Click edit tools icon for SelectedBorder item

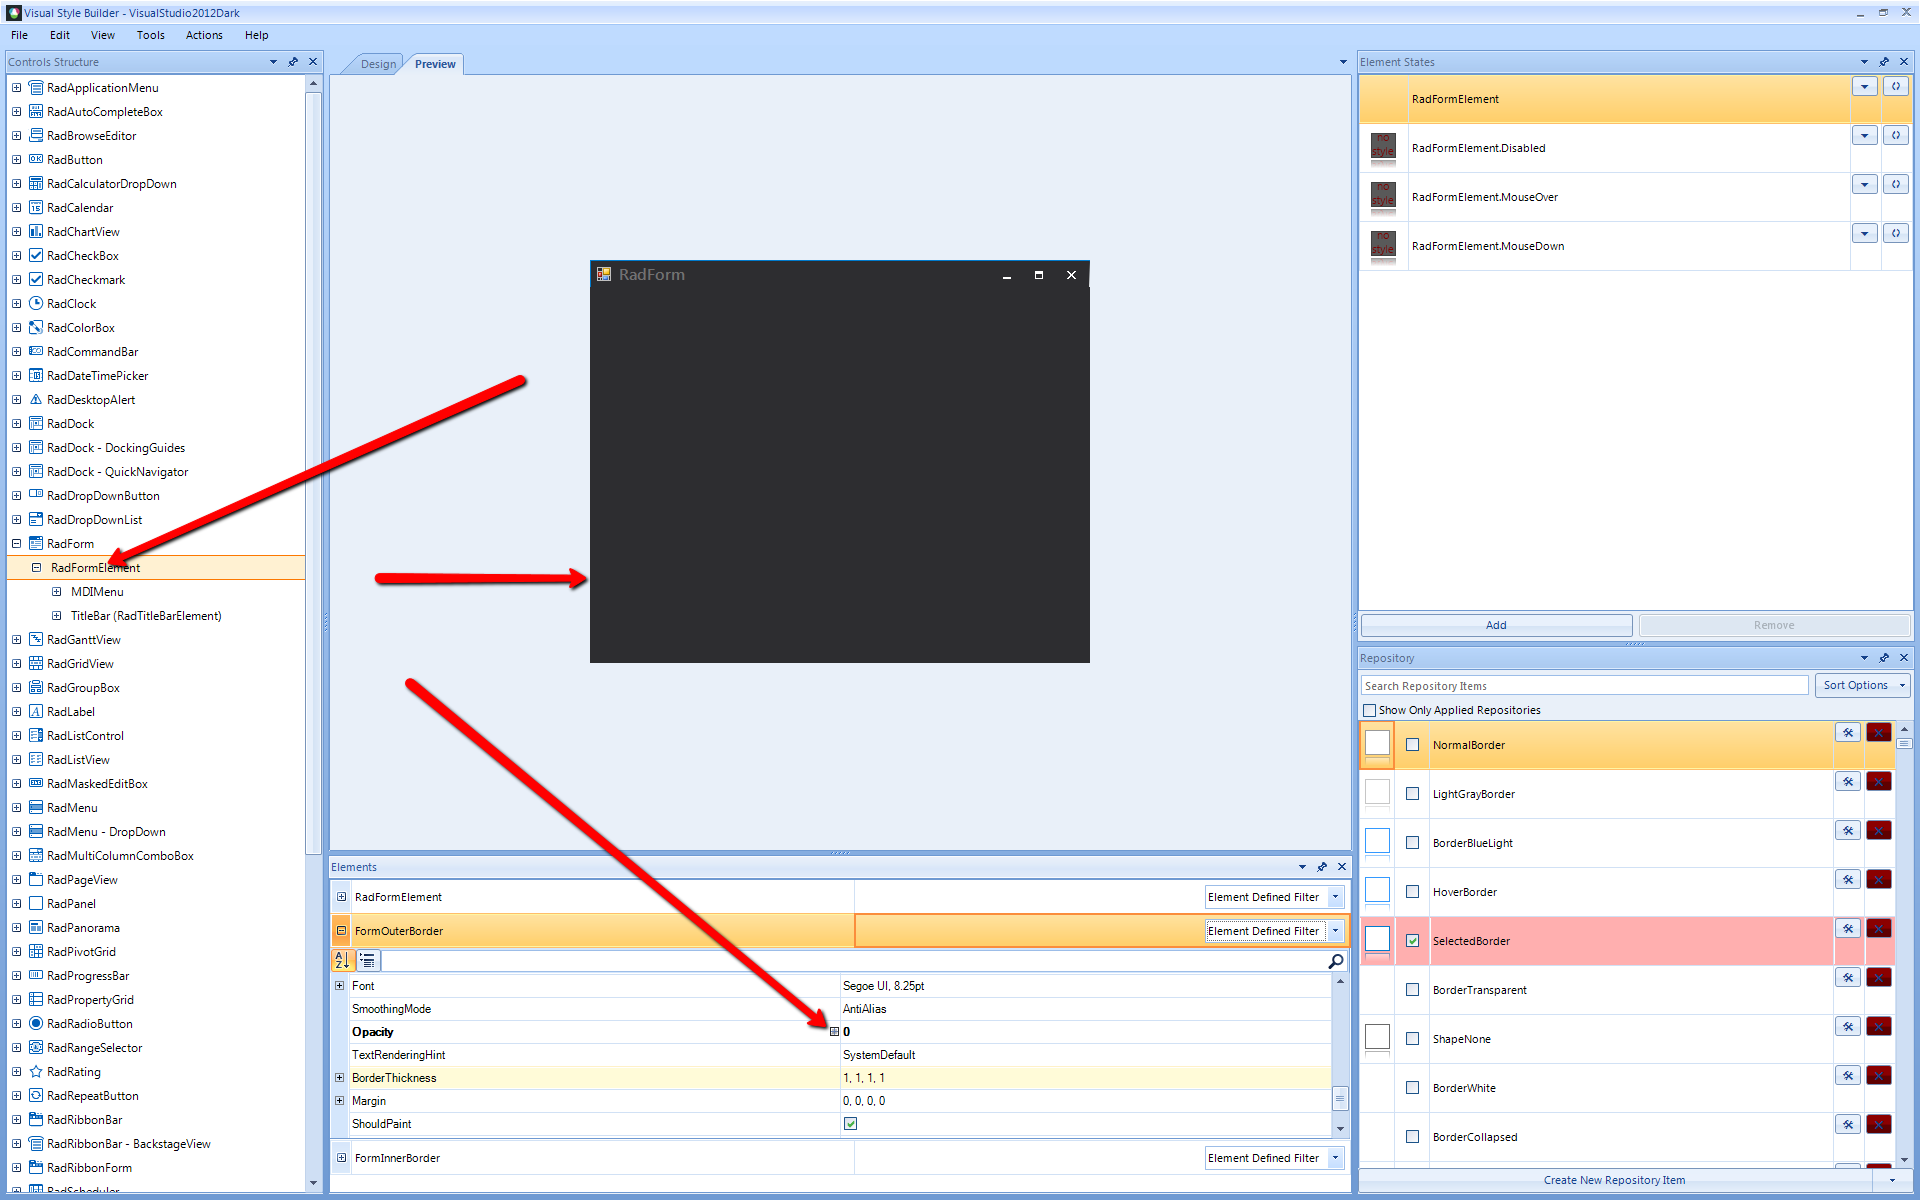point(1847,929)
